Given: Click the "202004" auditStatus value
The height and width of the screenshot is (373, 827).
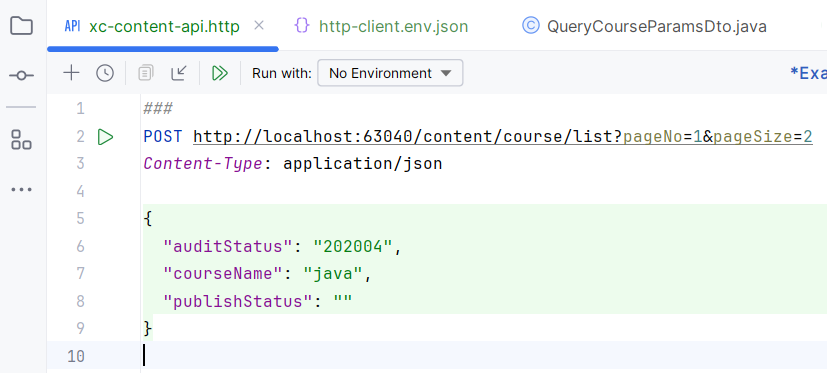Looking at the screenshot, I should tap(353, 246).
